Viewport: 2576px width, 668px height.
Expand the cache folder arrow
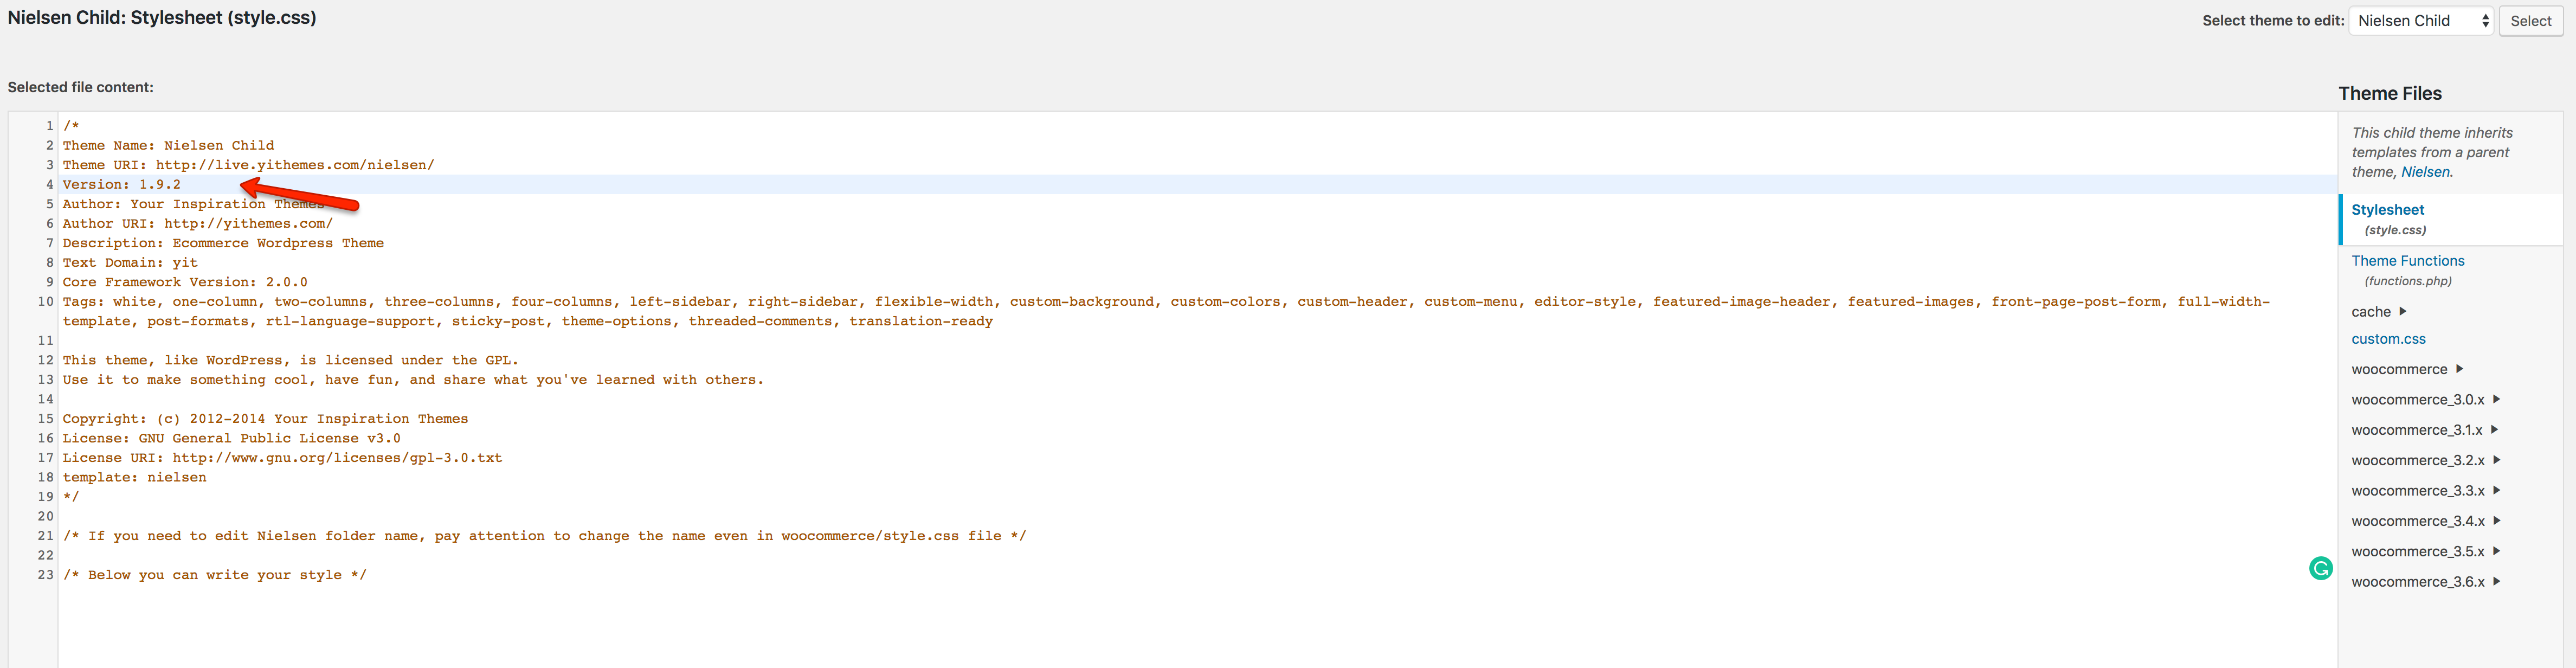point(2403,311)
